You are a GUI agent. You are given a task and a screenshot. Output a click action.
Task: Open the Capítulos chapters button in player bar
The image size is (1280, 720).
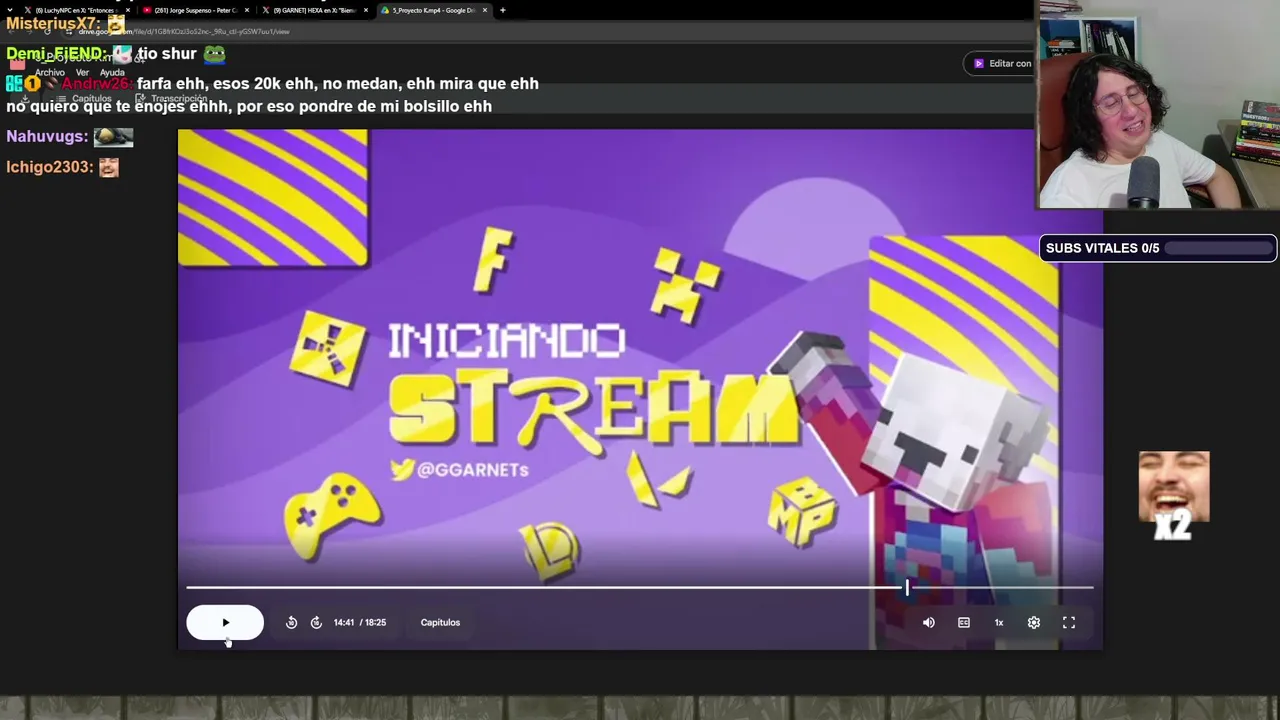click(x=440, y=622)
